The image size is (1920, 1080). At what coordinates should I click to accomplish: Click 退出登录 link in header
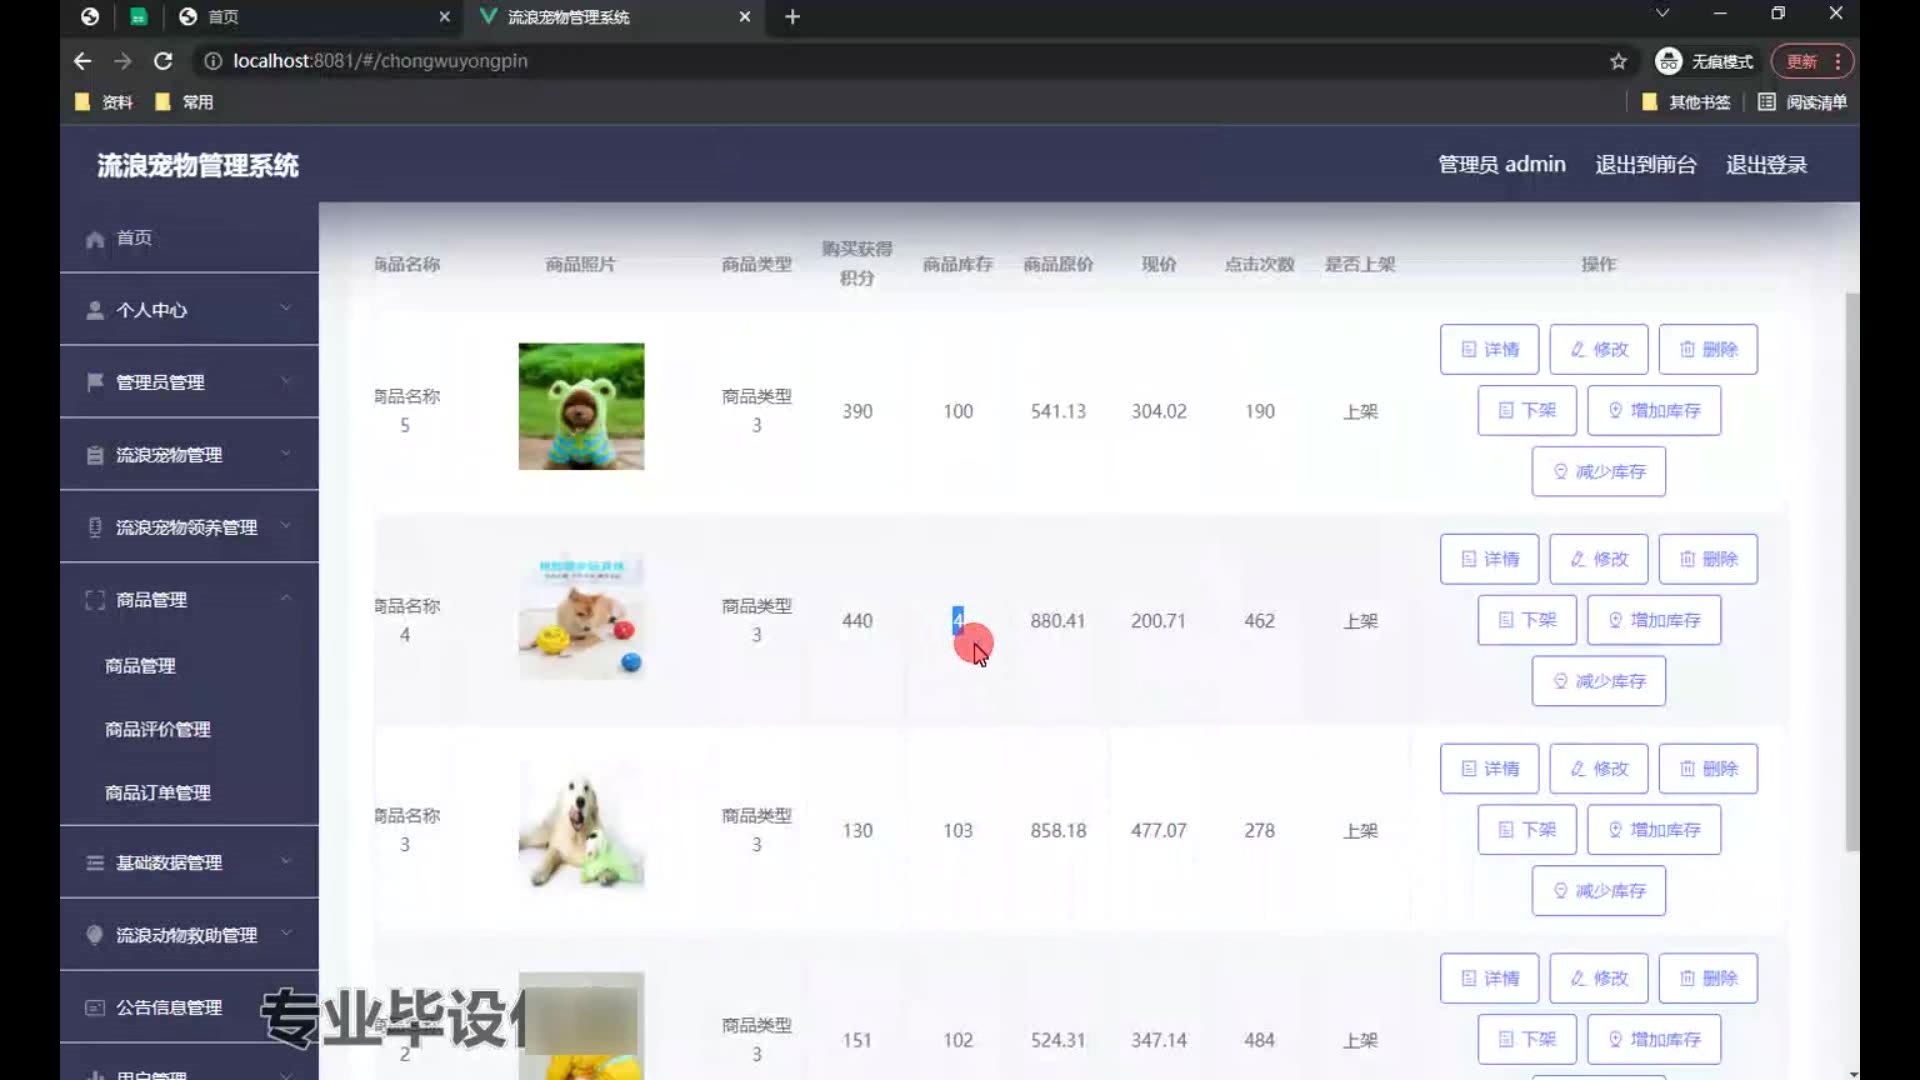coord(1766,165)
